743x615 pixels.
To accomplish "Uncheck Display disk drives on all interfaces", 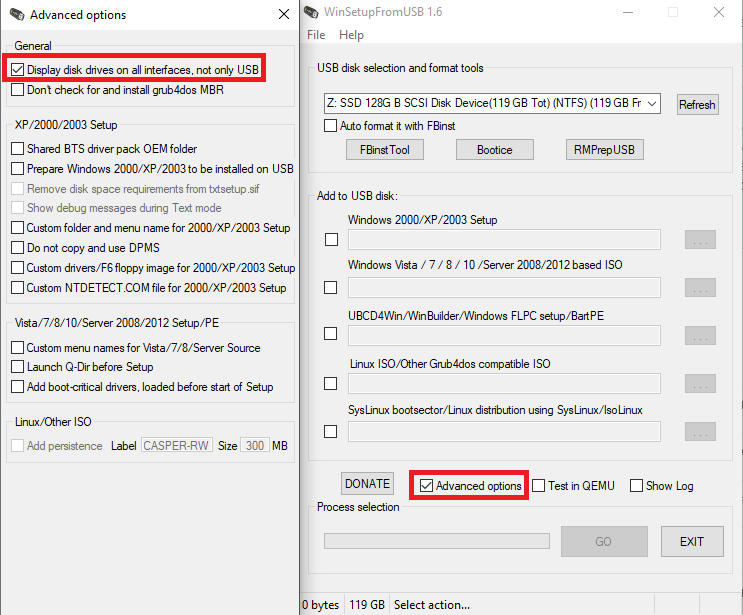I will coord(18,70).
